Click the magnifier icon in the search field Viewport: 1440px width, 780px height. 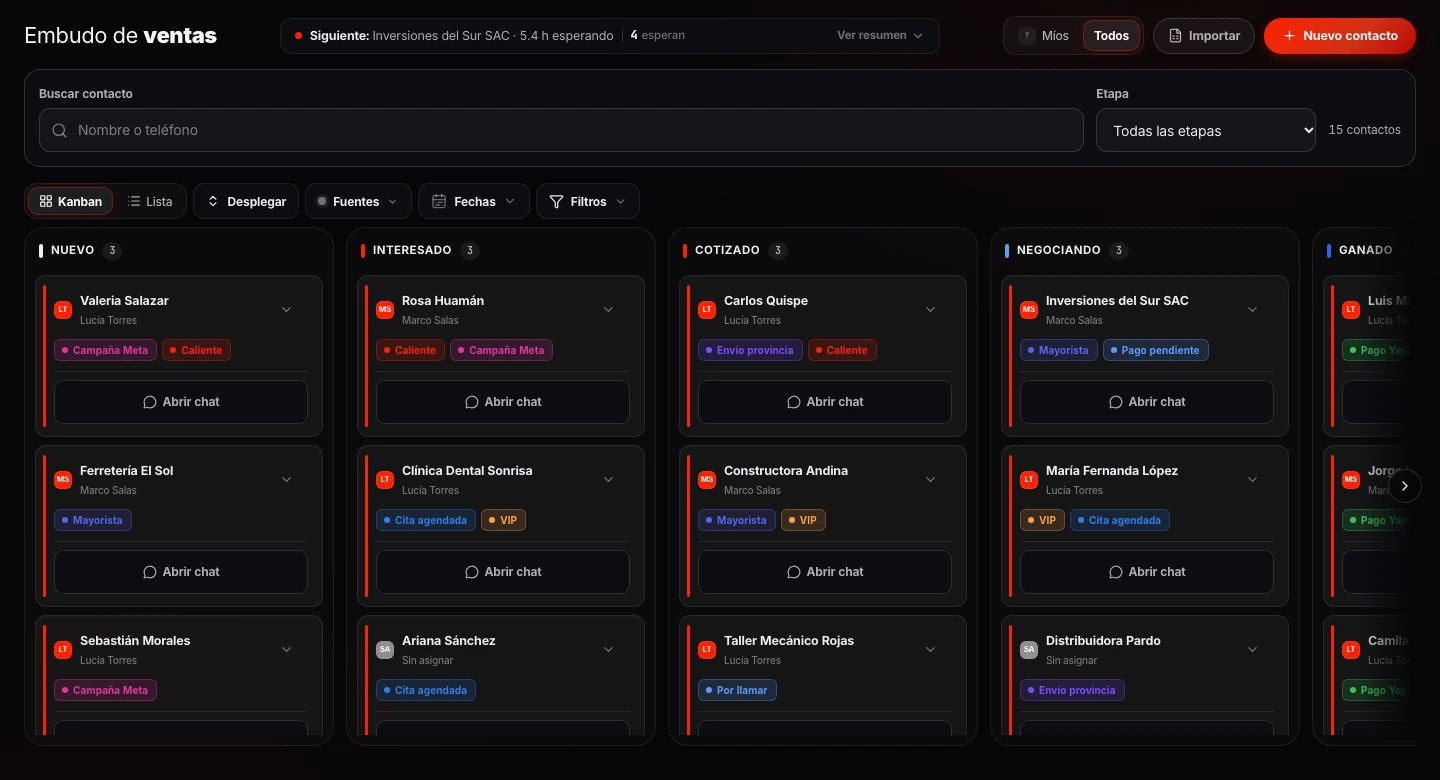pos(60,130)
